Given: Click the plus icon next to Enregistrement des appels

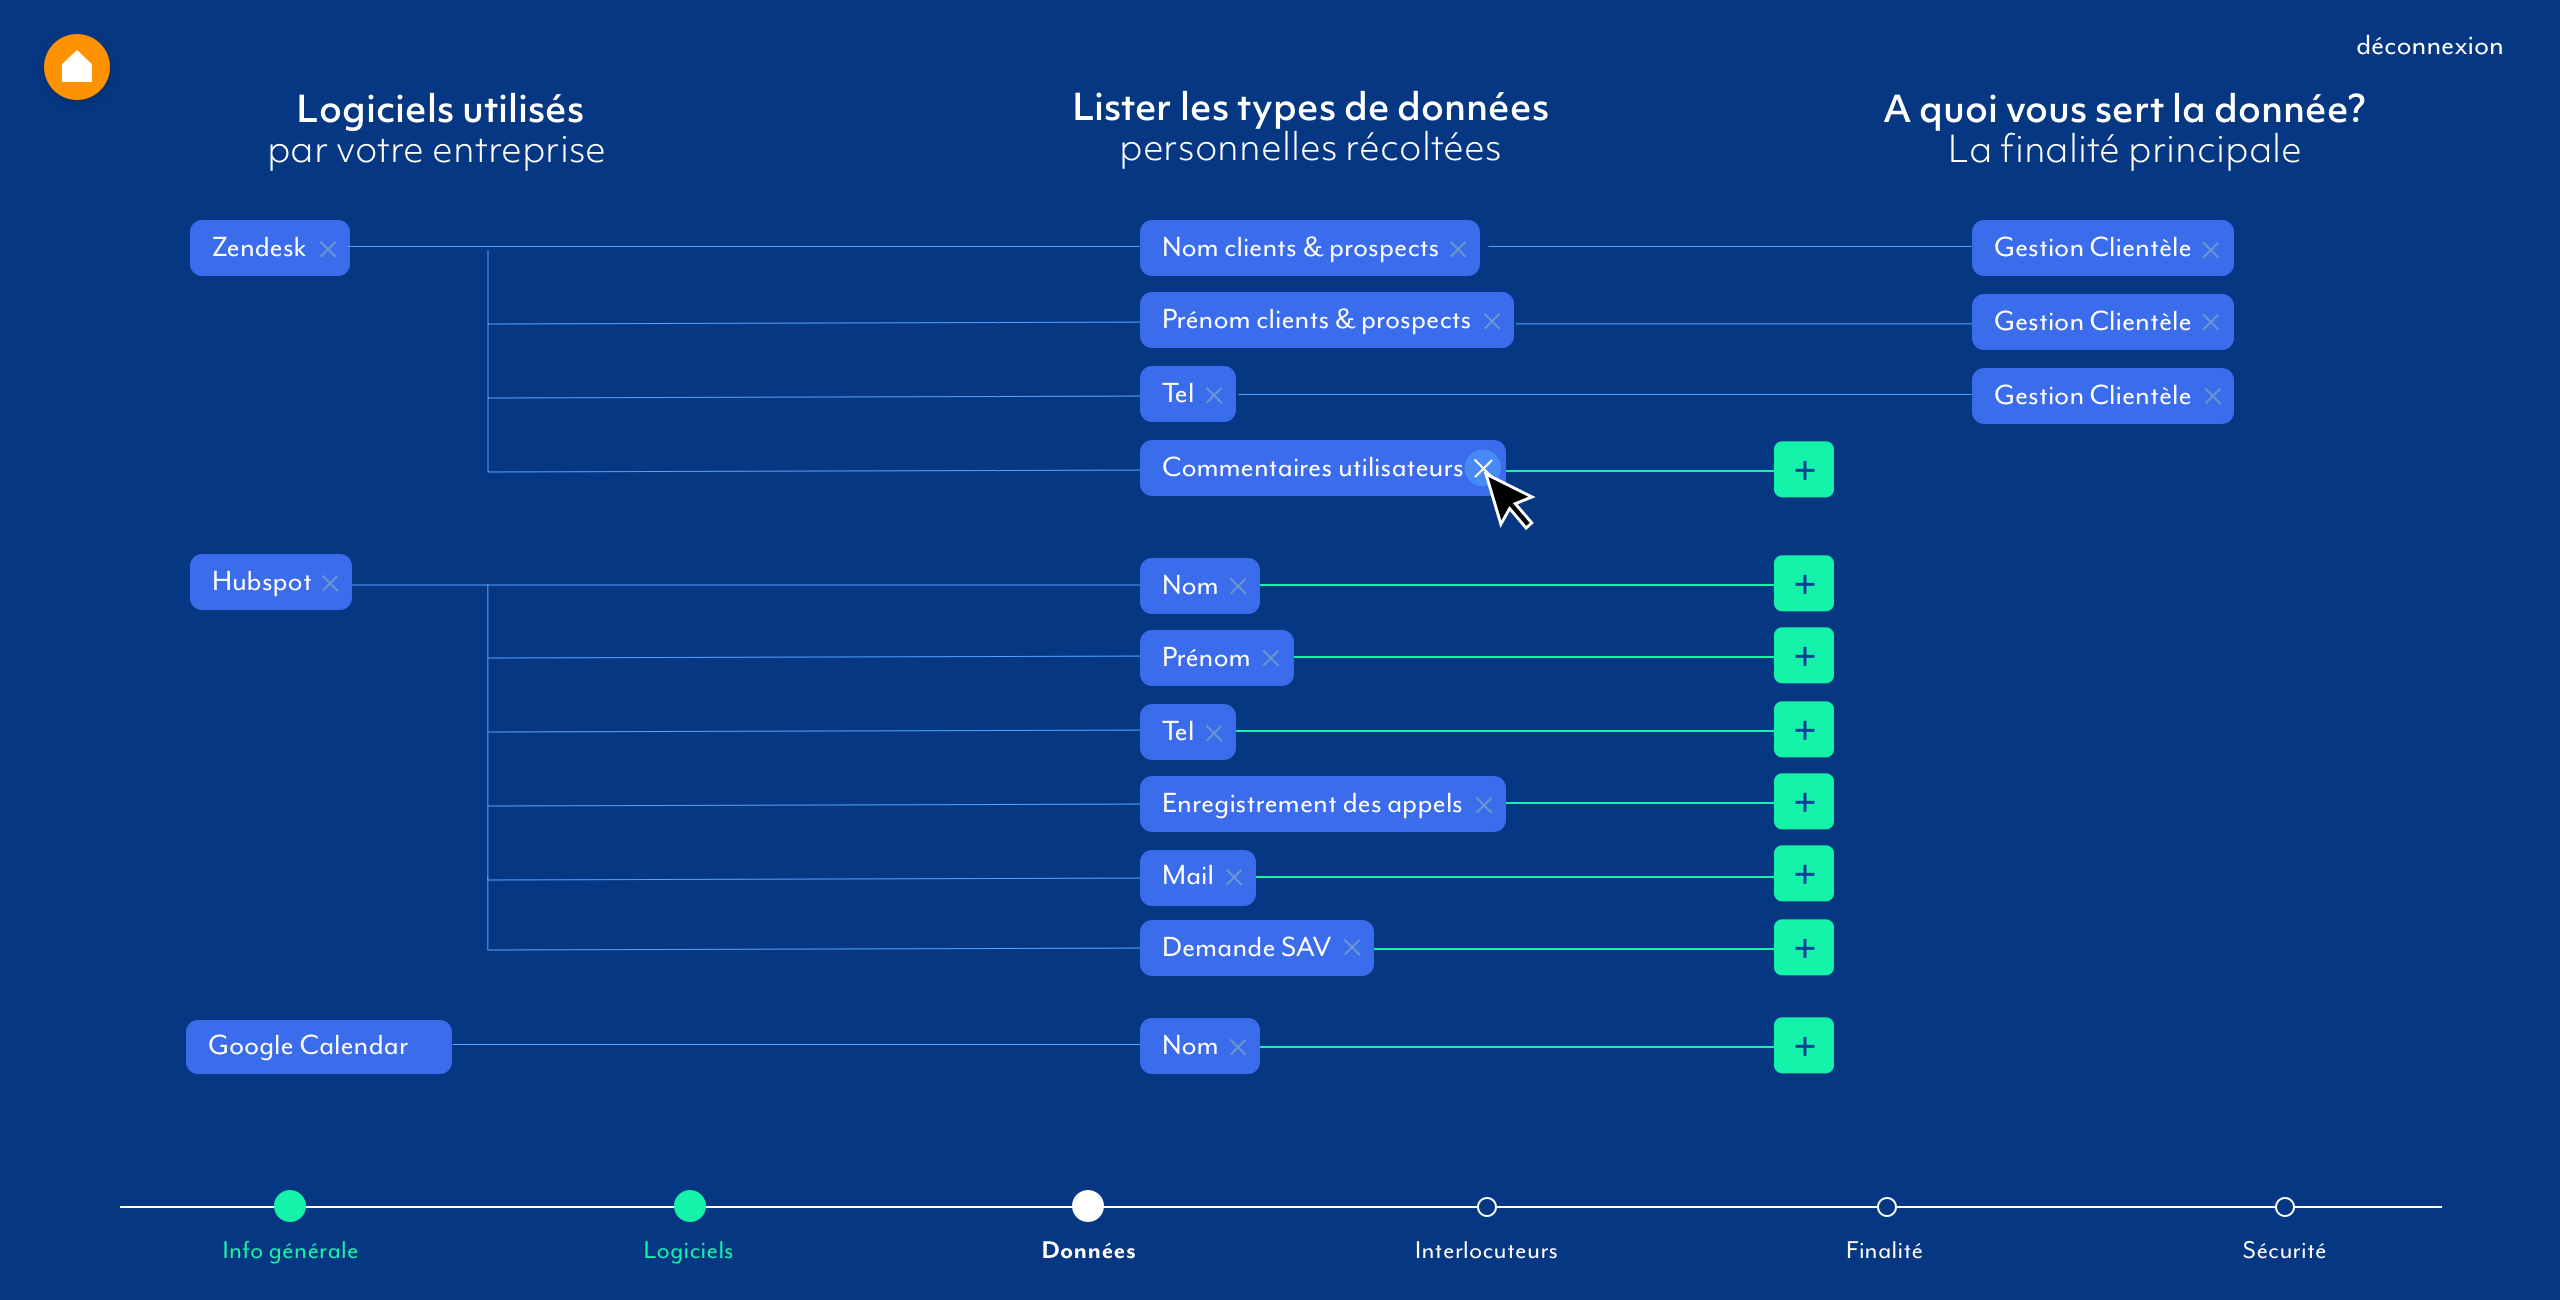Looking at the screenshot, I should [x=1804, y=803].
